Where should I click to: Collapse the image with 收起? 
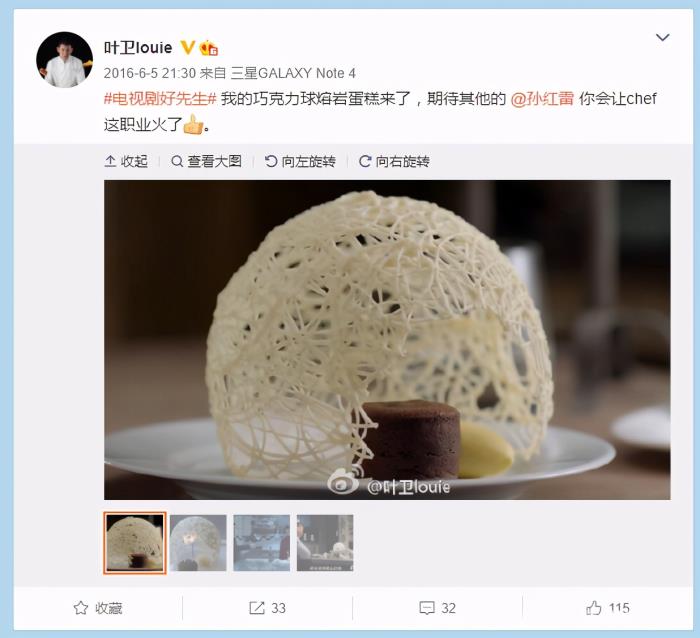point(126,161)
